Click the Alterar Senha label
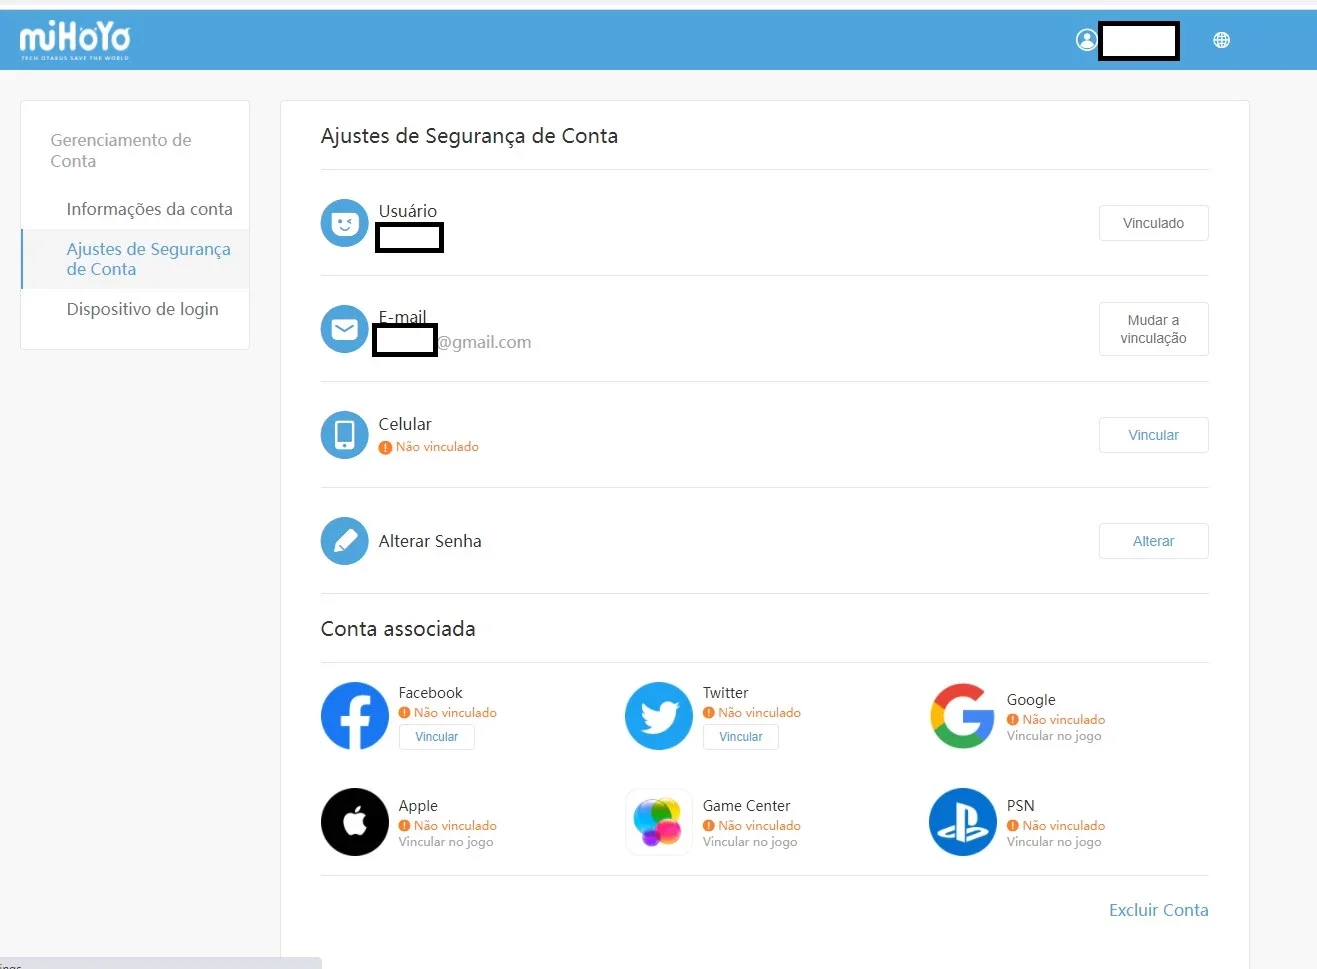Screen dimensions: 1317x969 coord(430,541)
